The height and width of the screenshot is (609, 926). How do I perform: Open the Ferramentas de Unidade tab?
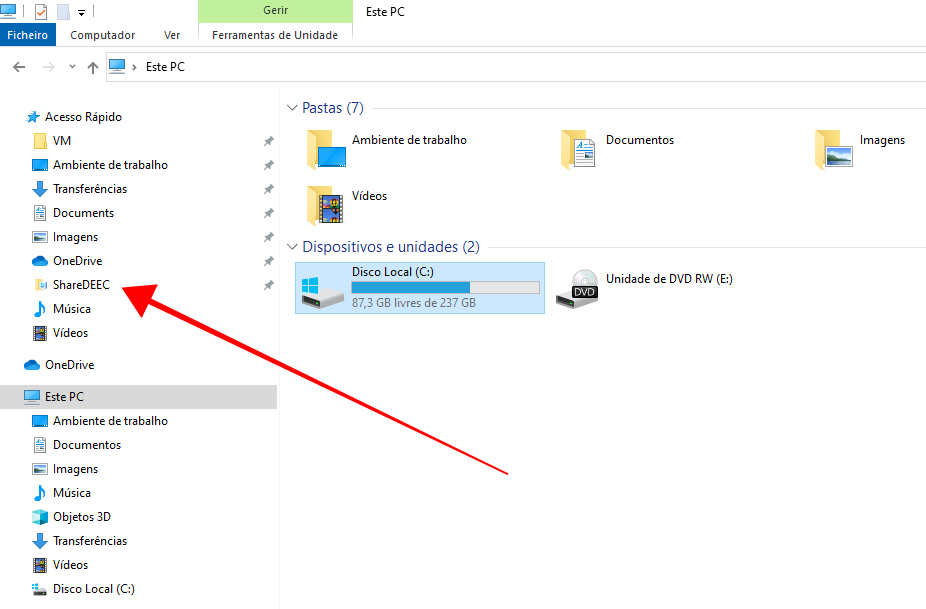point(275,35)
